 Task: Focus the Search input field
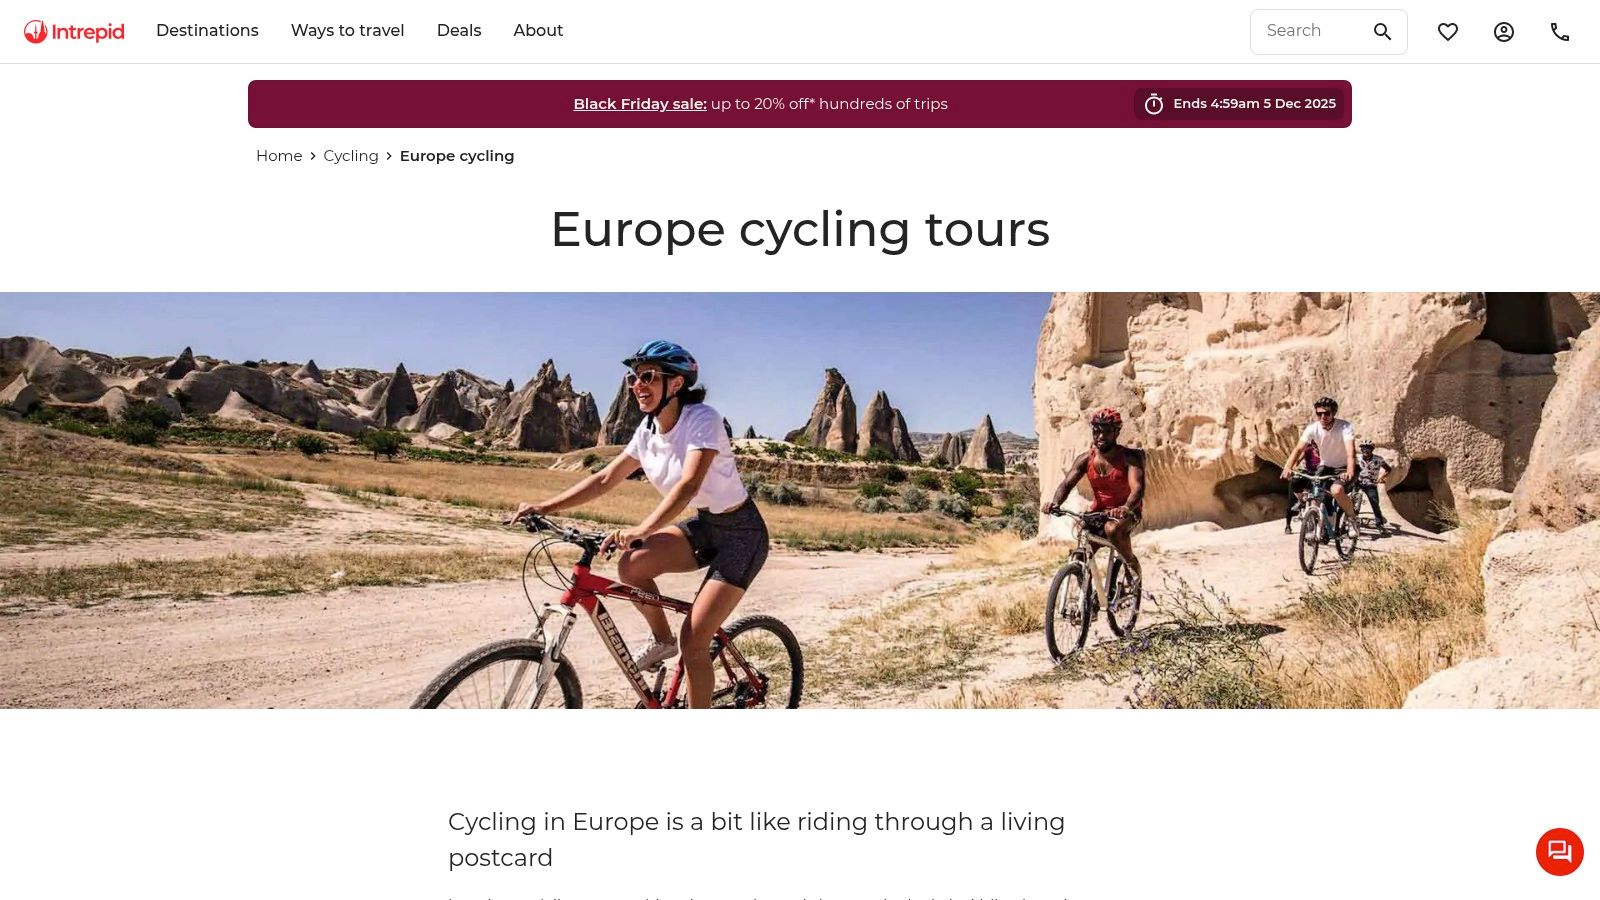point(1310,32)
